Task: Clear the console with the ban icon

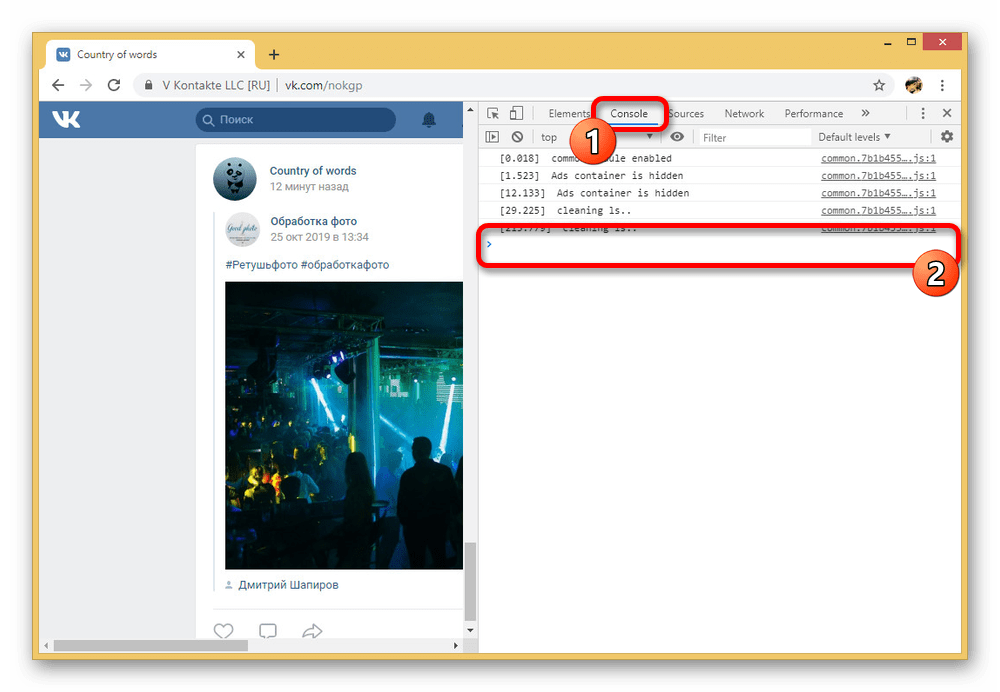Action: pyautogui.click(x=517, y=137)
